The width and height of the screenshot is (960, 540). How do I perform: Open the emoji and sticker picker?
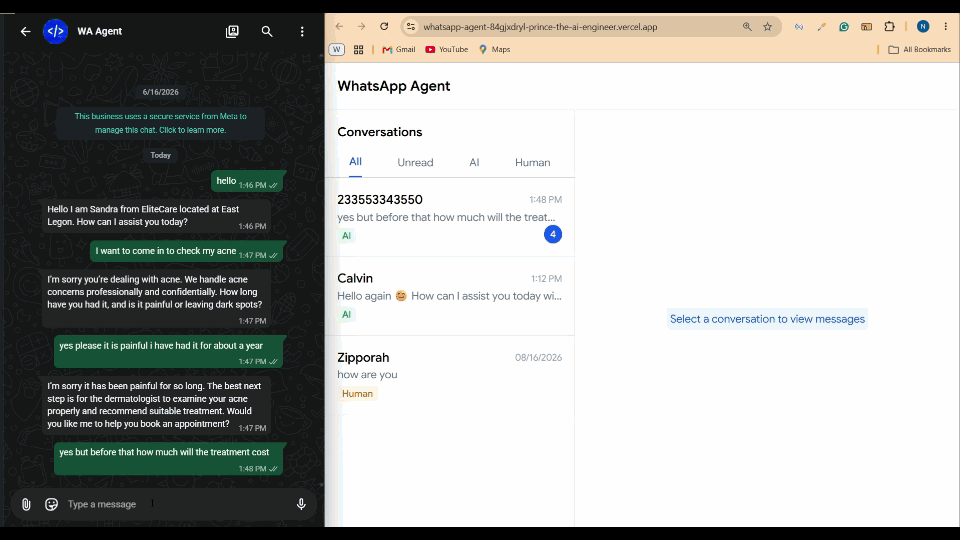(x=51, y=504)
